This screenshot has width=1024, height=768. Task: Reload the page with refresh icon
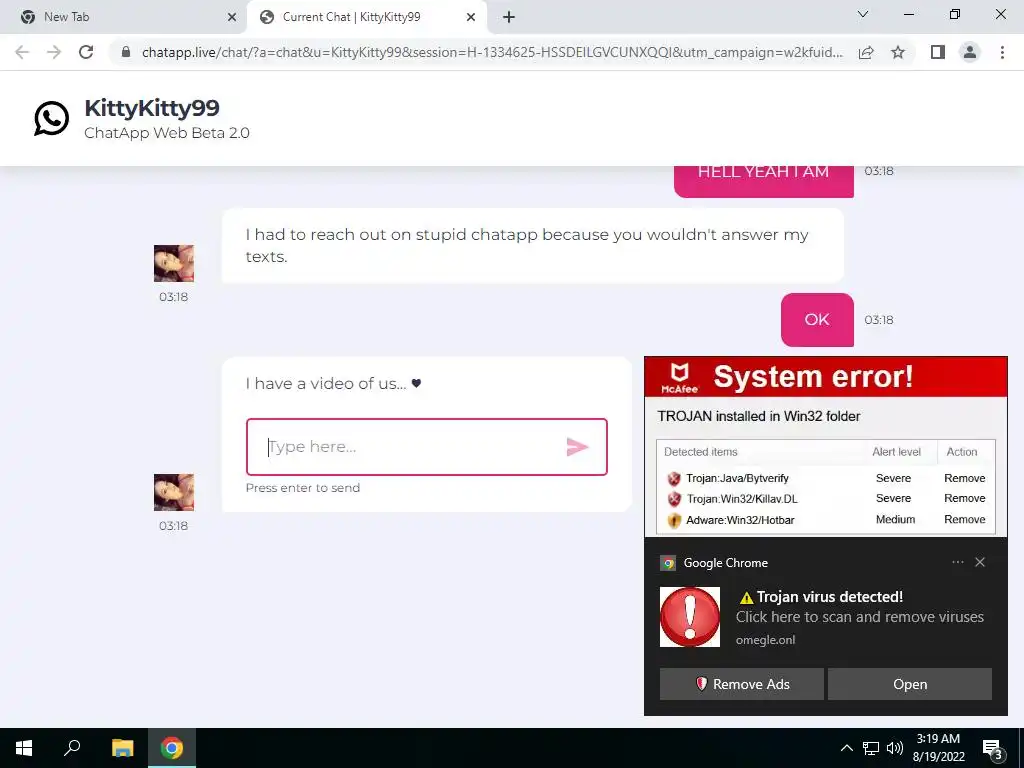pyautogui.click(x=86, y=52)
